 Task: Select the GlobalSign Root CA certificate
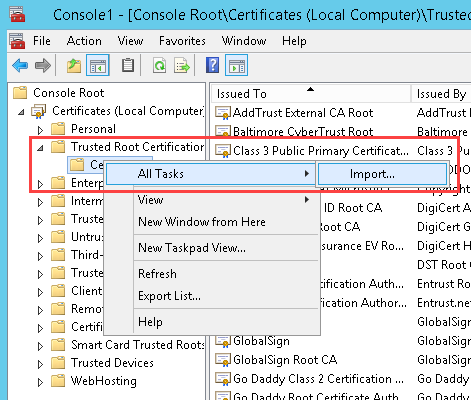285,360
